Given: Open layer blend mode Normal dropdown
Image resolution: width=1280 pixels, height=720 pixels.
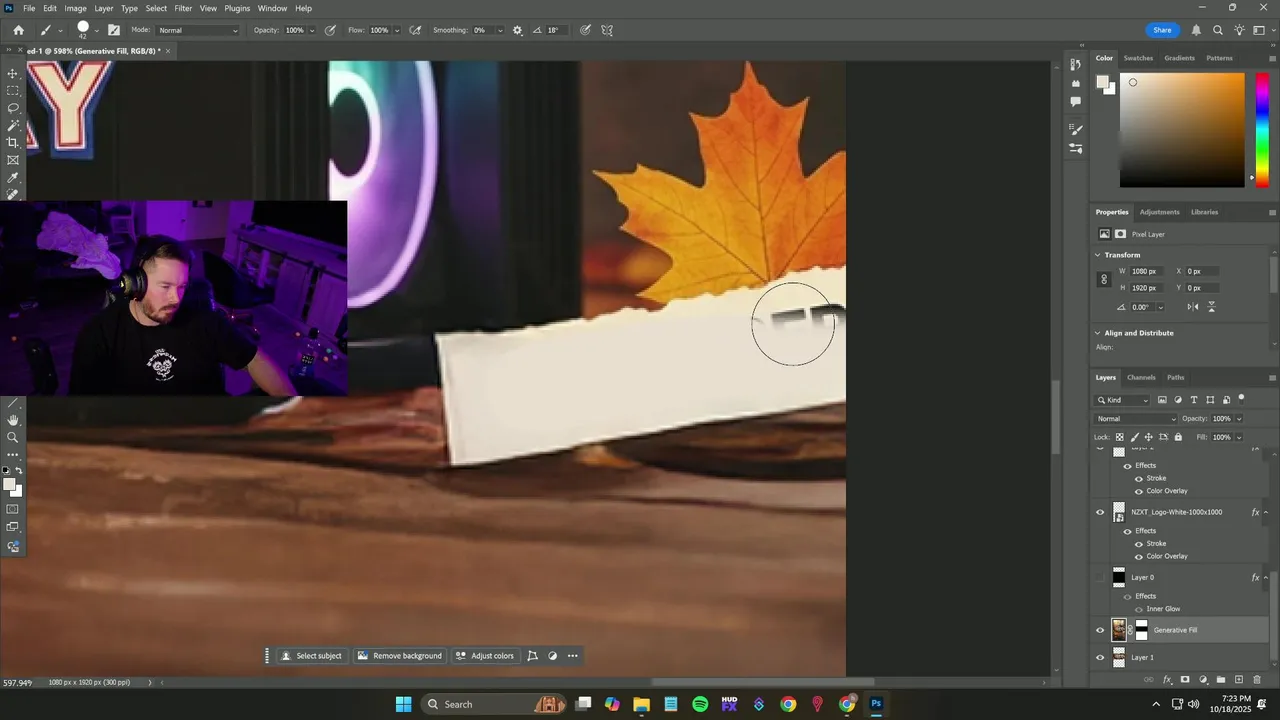Looking at the screenshot, I should 1137,419.
